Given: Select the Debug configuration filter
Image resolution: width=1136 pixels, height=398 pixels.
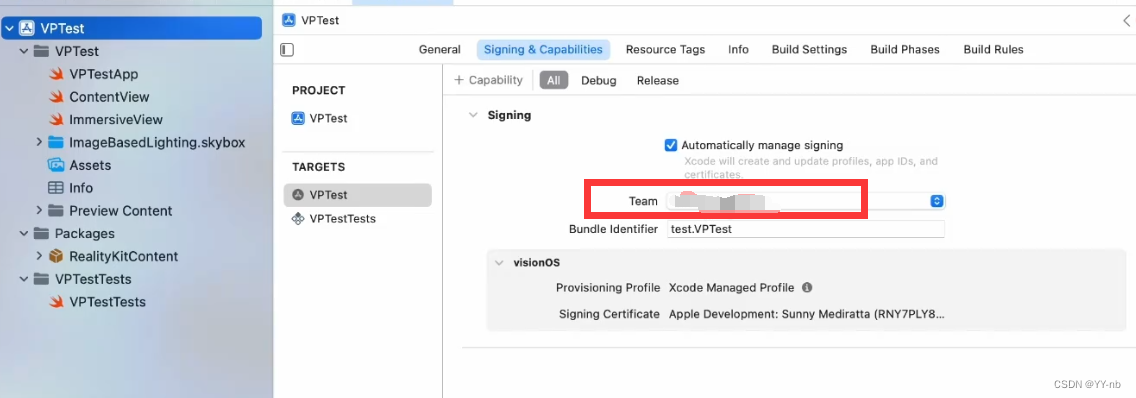Looking at the screenshot, I should 598,80.
